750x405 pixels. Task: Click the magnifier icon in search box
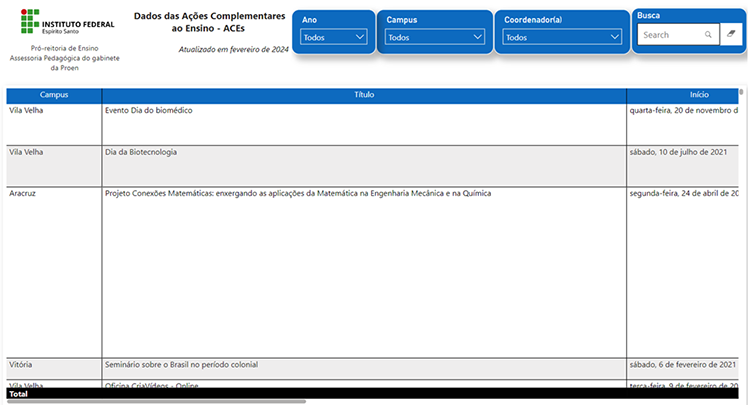tap(708, 35)
